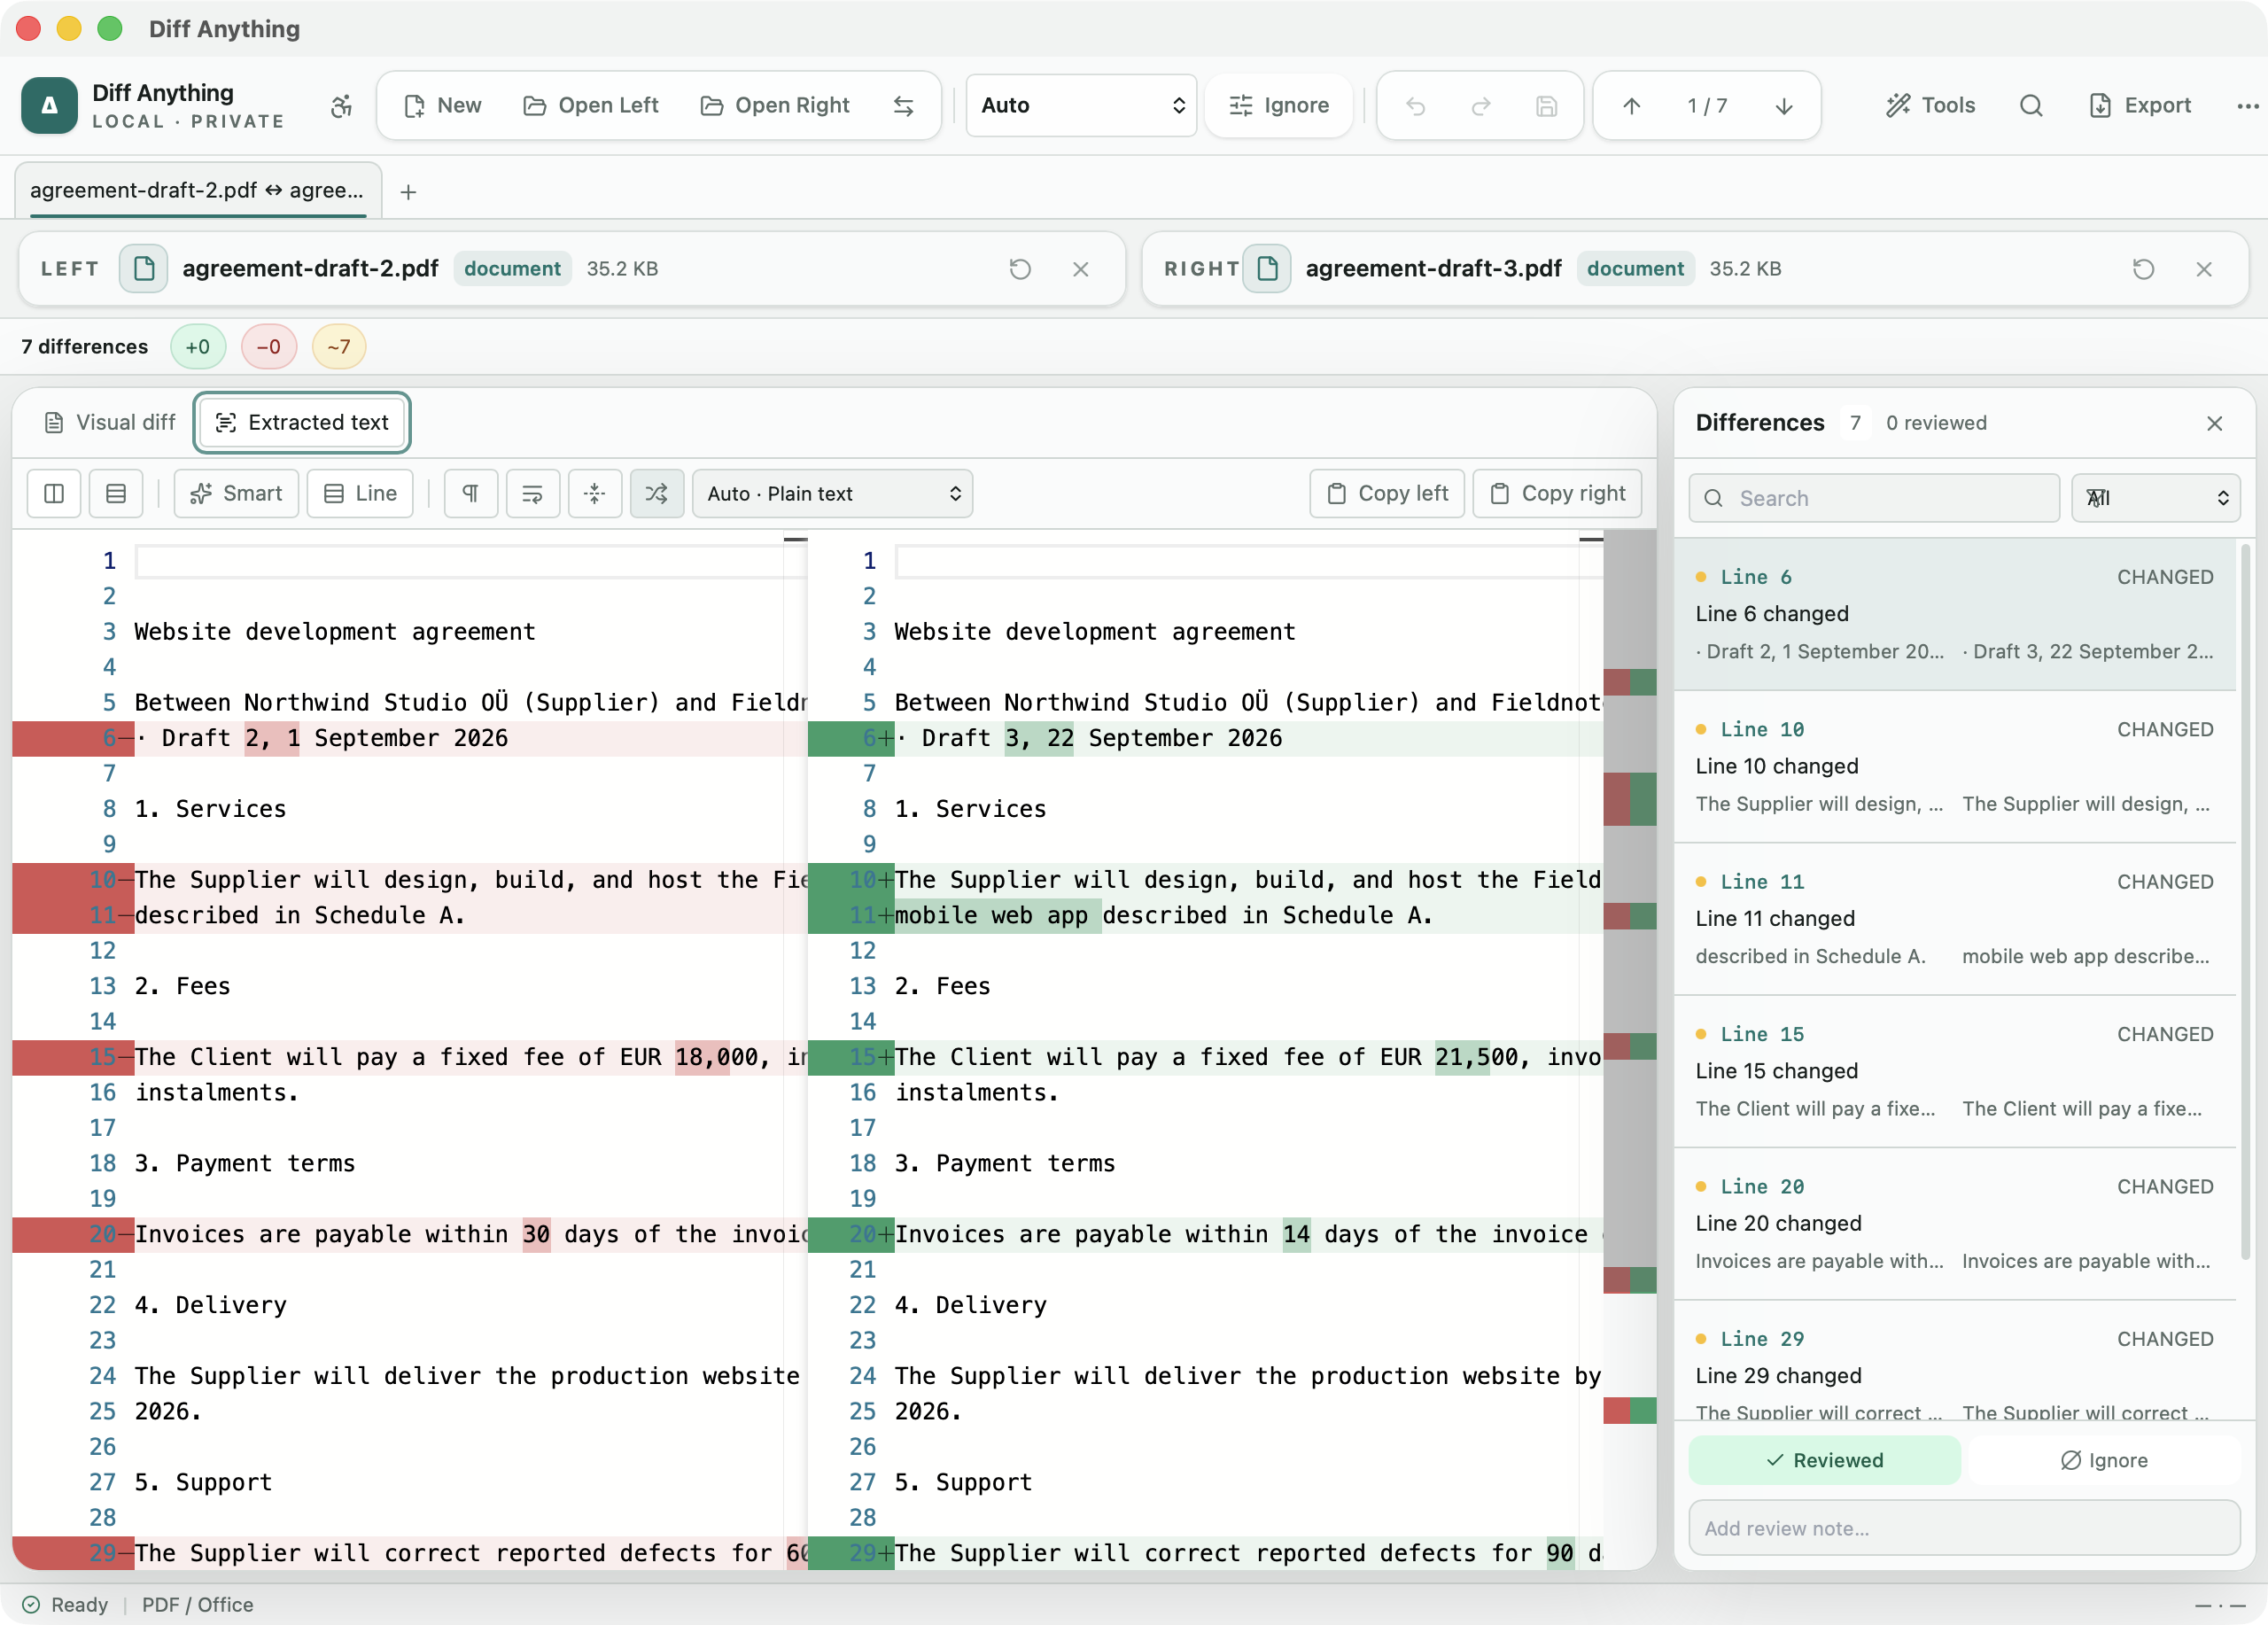Switch to side-by-side split view icon

(x=54, y=493)
